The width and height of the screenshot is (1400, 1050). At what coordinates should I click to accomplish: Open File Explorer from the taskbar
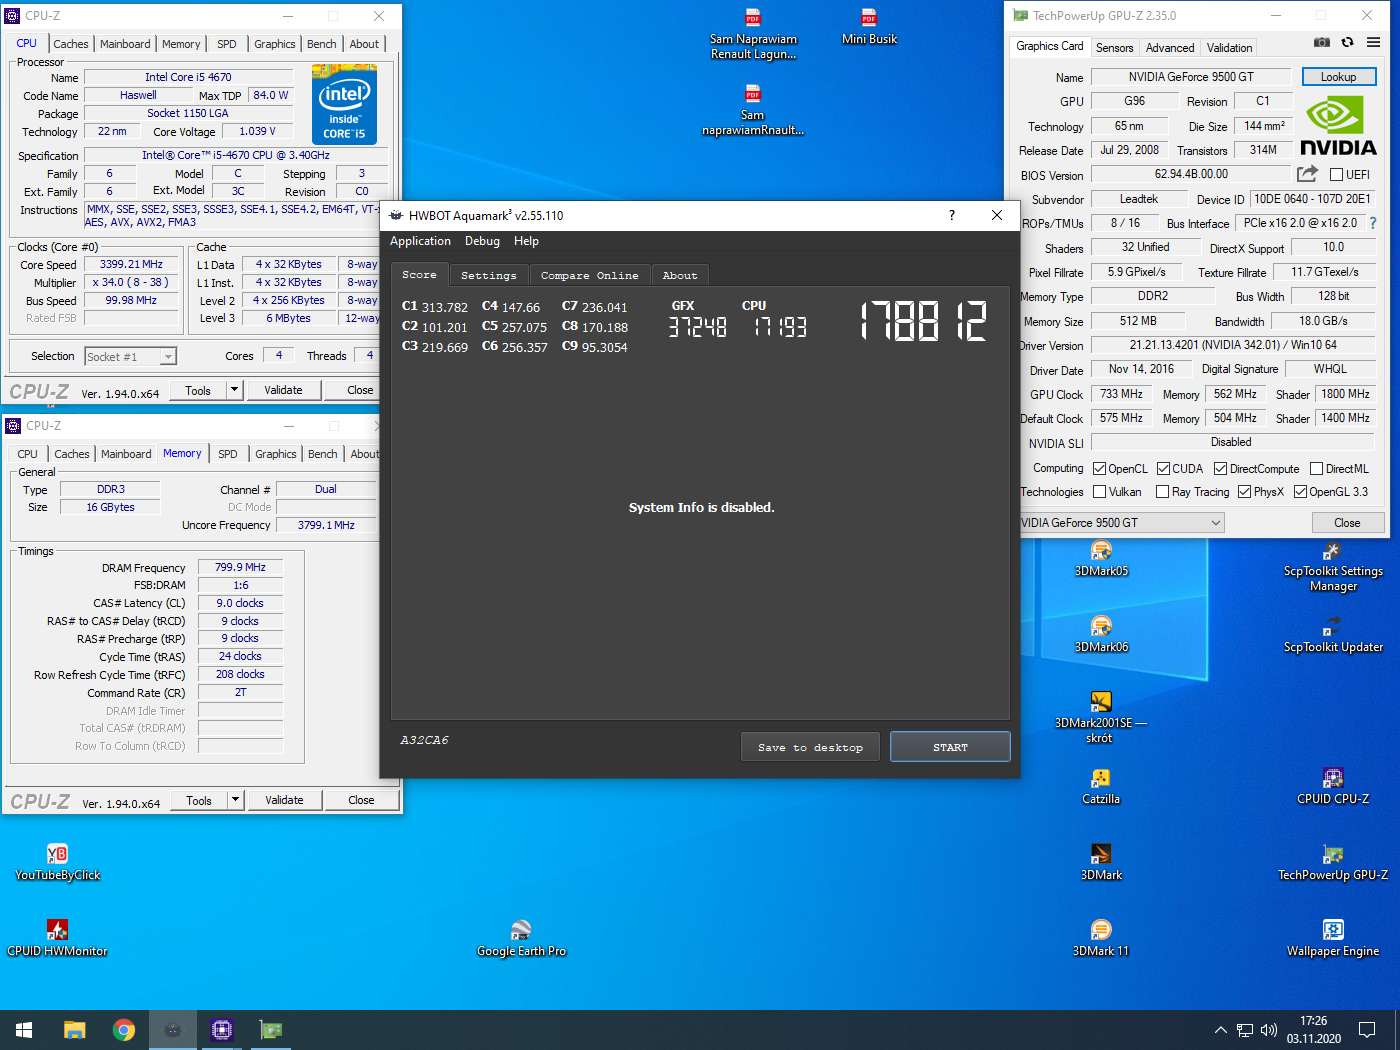click(74, 1030)
